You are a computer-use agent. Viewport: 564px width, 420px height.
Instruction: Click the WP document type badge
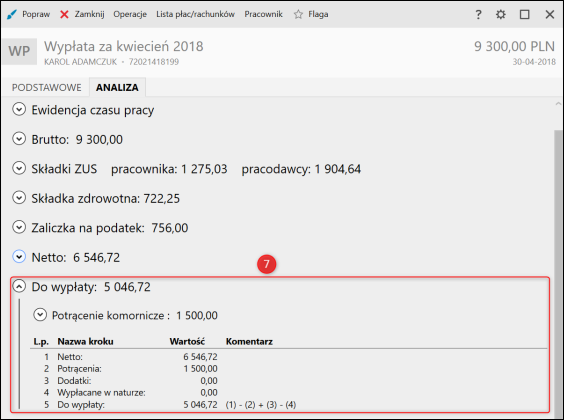click(x=19, y=51)
